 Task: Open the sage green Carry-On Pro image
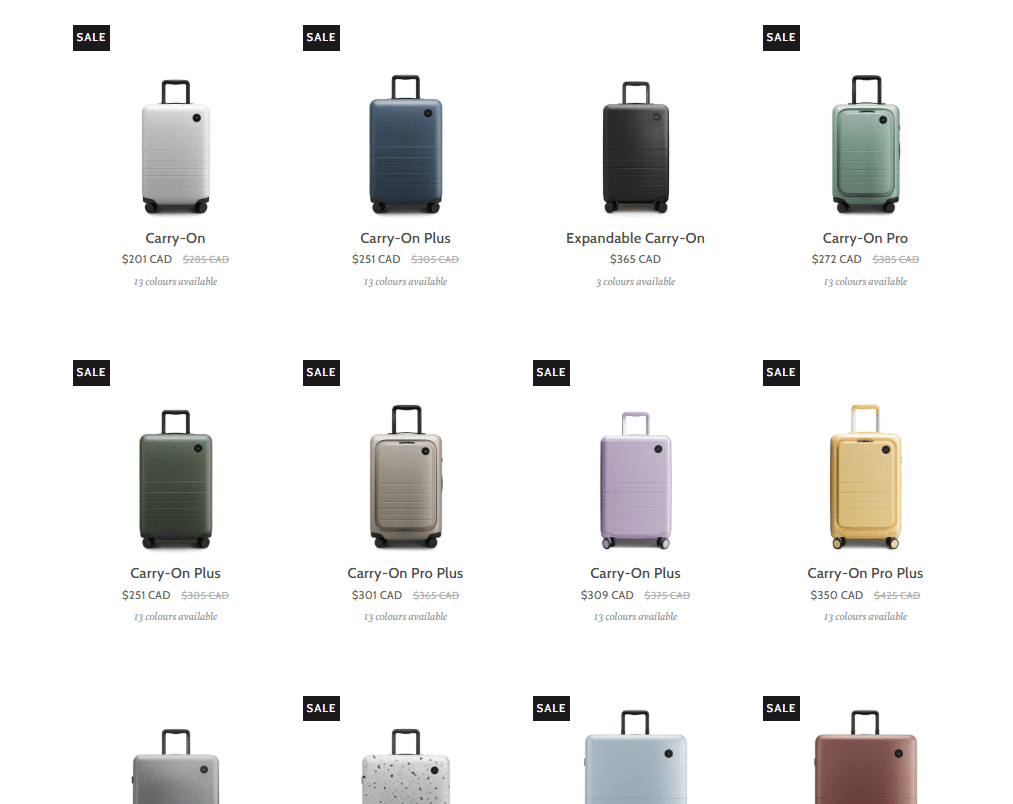coord(866,144)
